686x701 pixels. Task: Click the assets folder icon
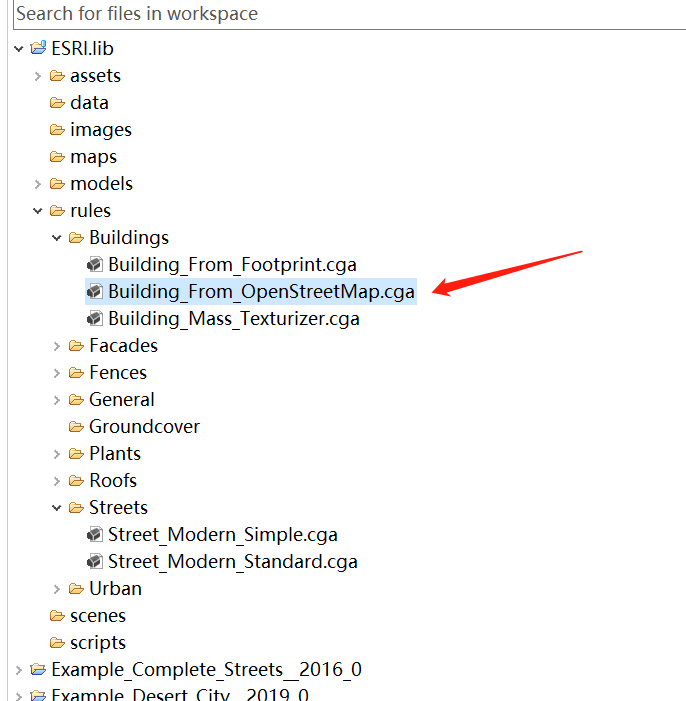click(57, 76)
